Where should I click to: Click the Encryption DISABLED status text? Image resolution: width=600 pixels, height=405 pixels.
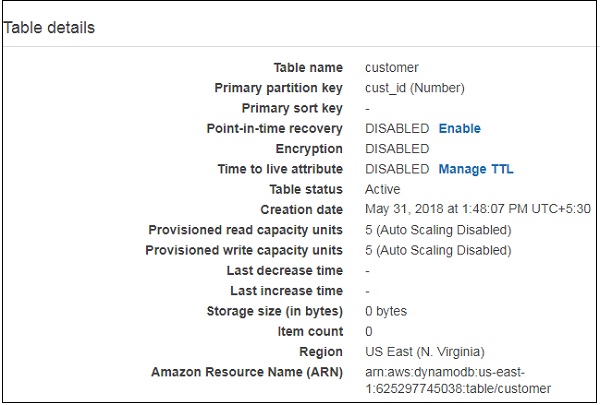[397, 149]
